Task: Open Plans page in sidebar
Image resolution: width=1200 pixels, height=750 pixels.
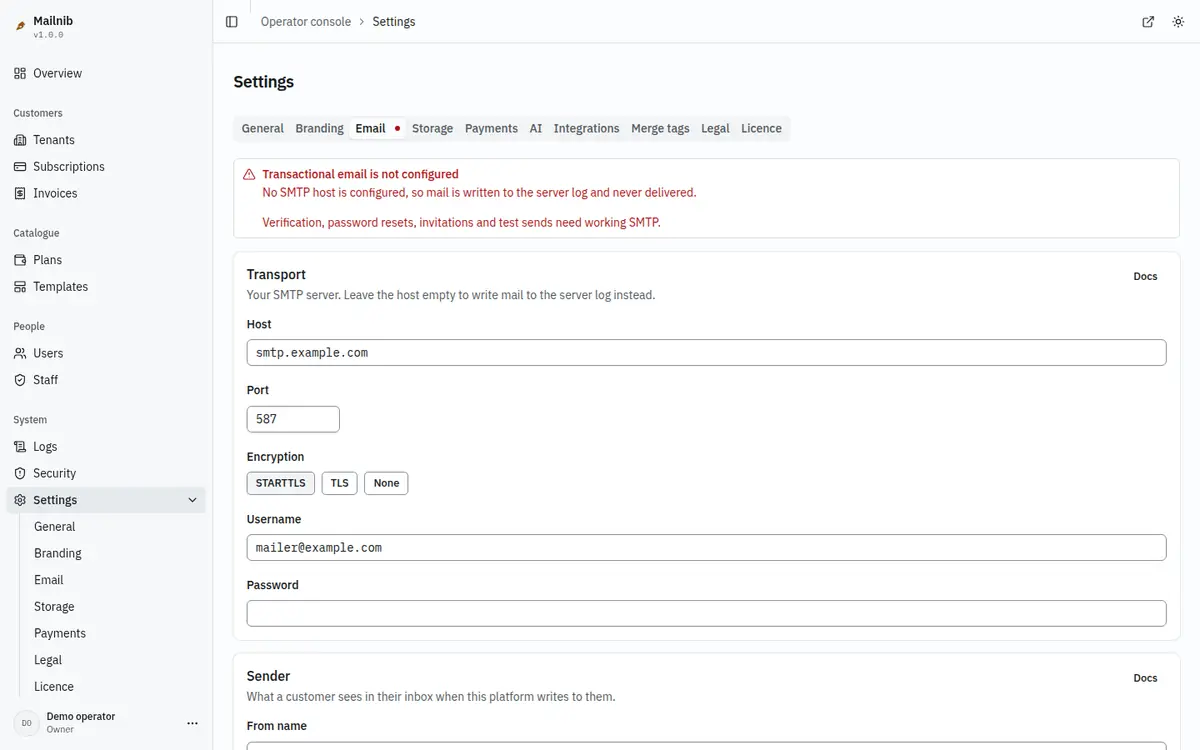Action: 106,260
